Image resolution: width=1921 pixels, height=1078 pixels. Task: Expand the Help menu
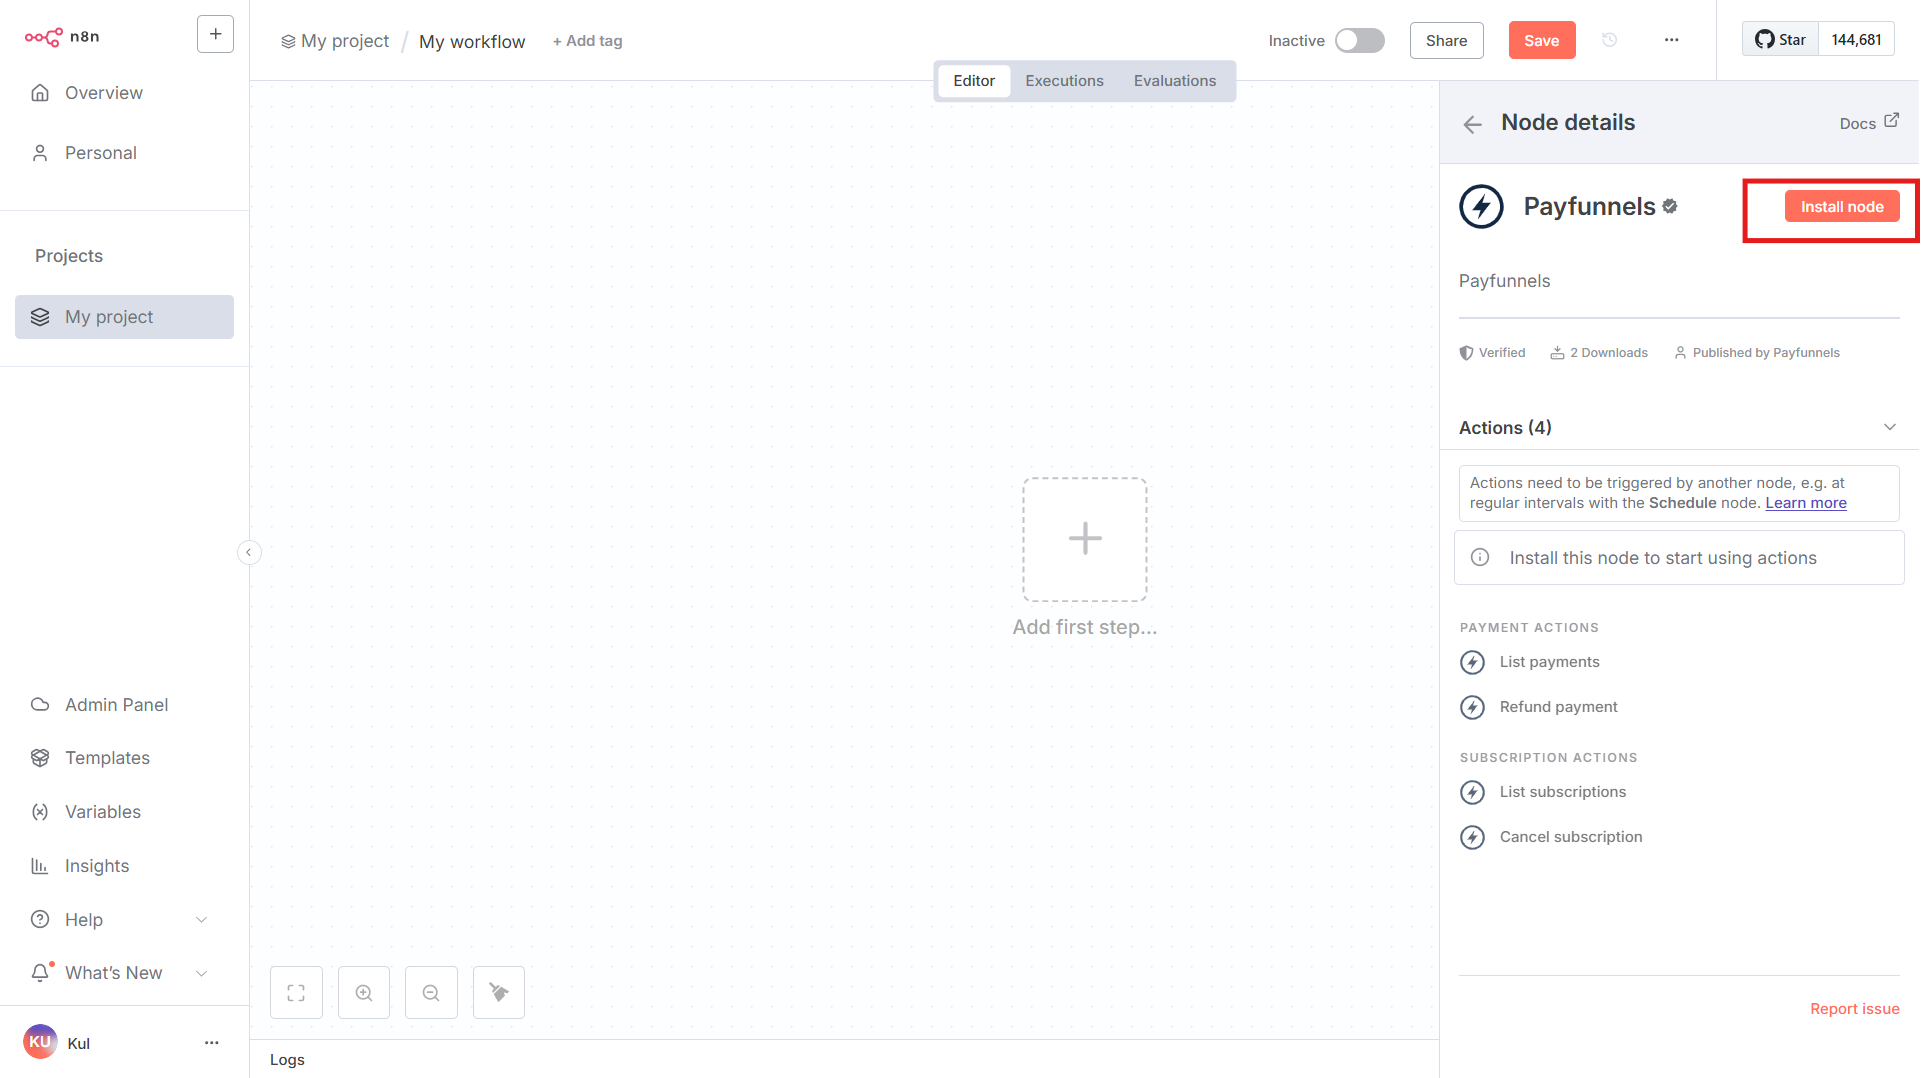124,920
